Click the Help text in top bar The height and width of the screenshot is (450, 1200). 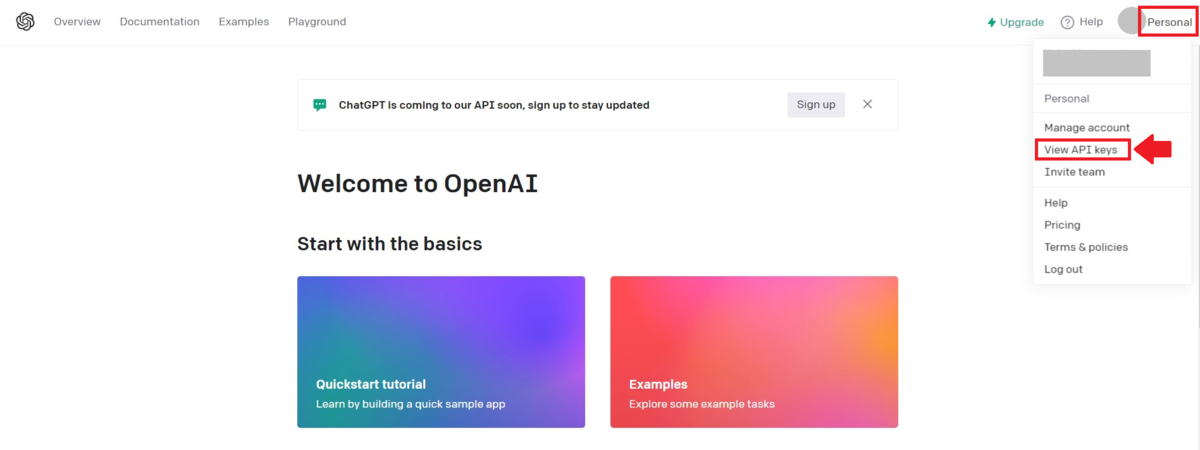(1091, 22)
